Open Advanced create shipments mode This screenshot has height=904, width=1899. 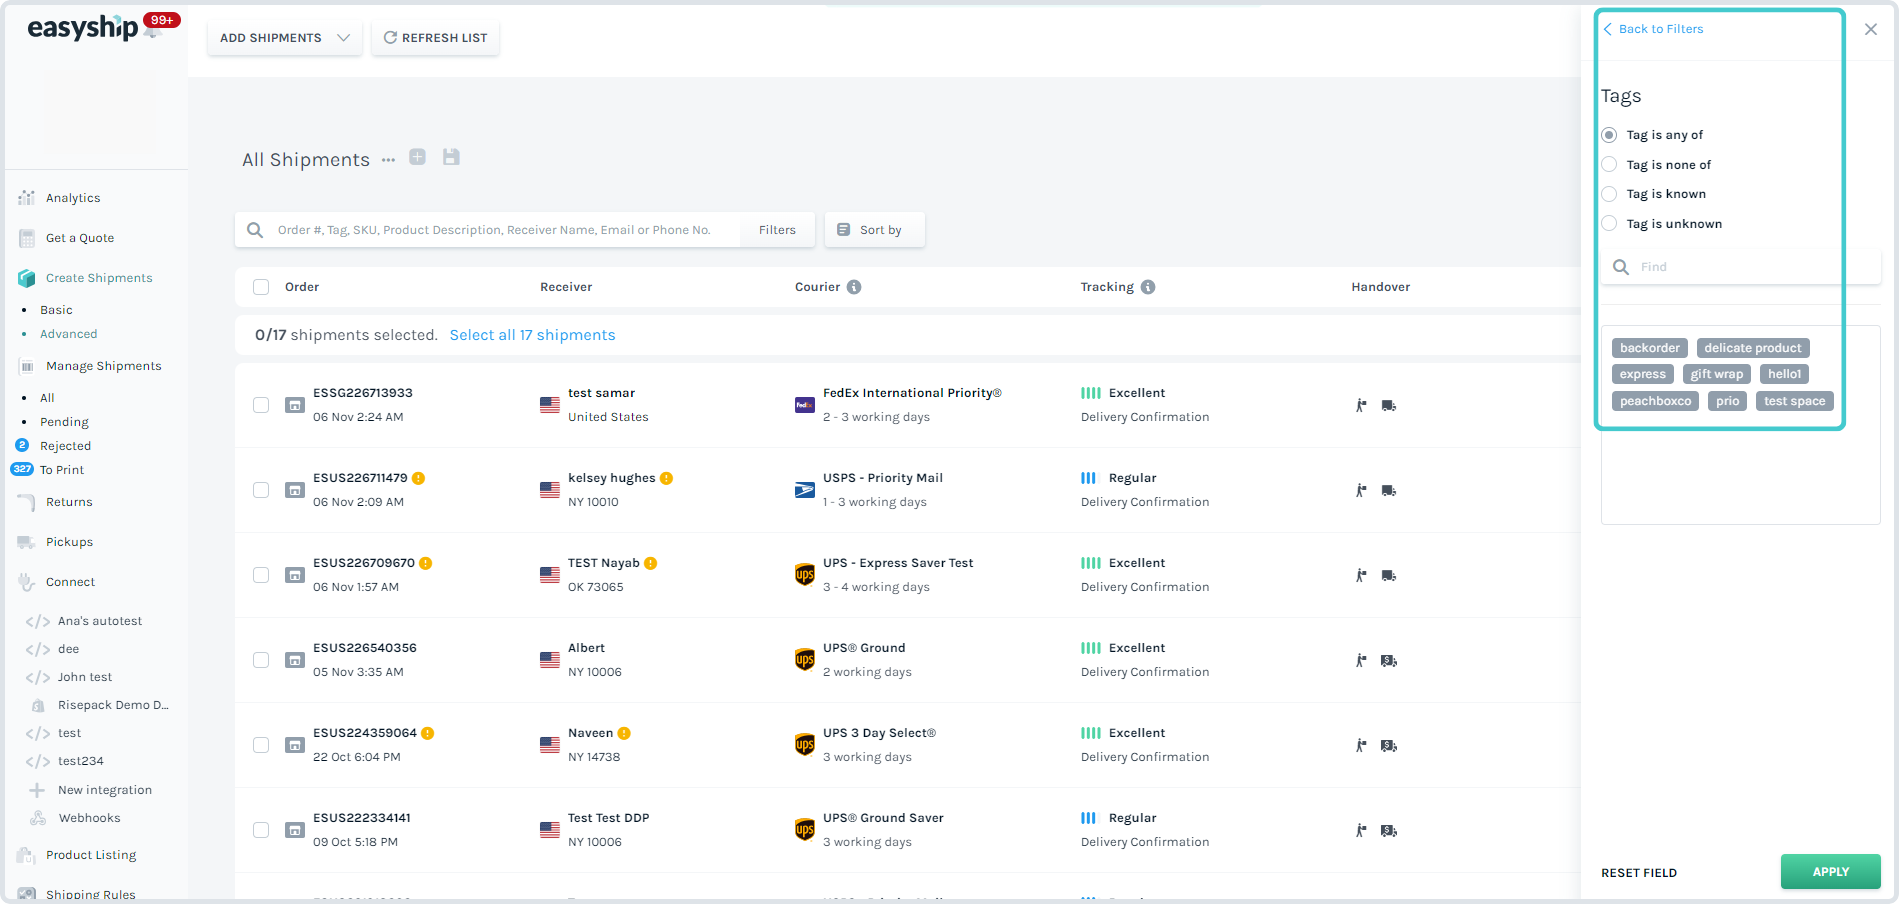pos(69,334)
